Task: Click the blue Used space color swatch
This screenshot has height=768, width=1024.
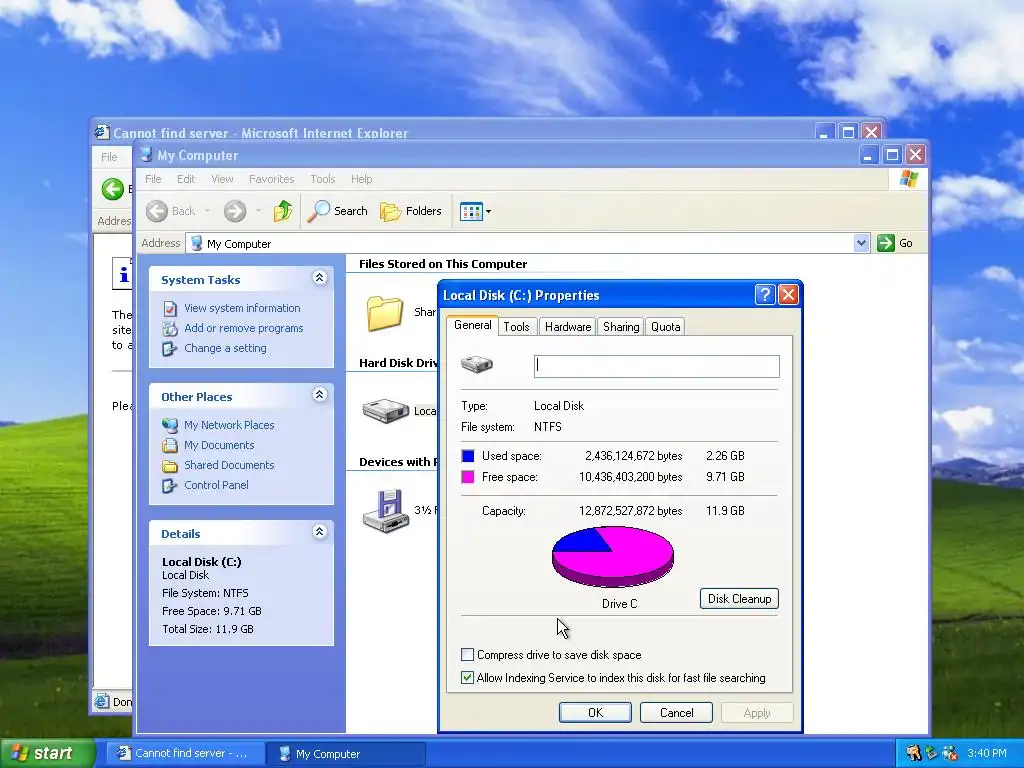Action: (x=468, y=456)
